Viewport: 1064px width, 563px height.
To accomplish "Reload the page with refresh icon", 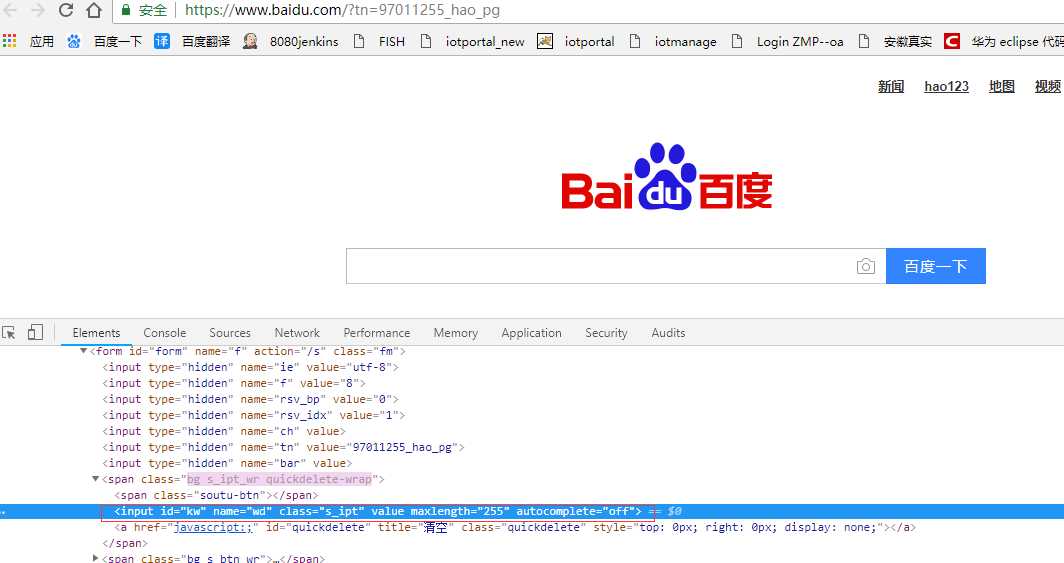I will pos(66,10).
